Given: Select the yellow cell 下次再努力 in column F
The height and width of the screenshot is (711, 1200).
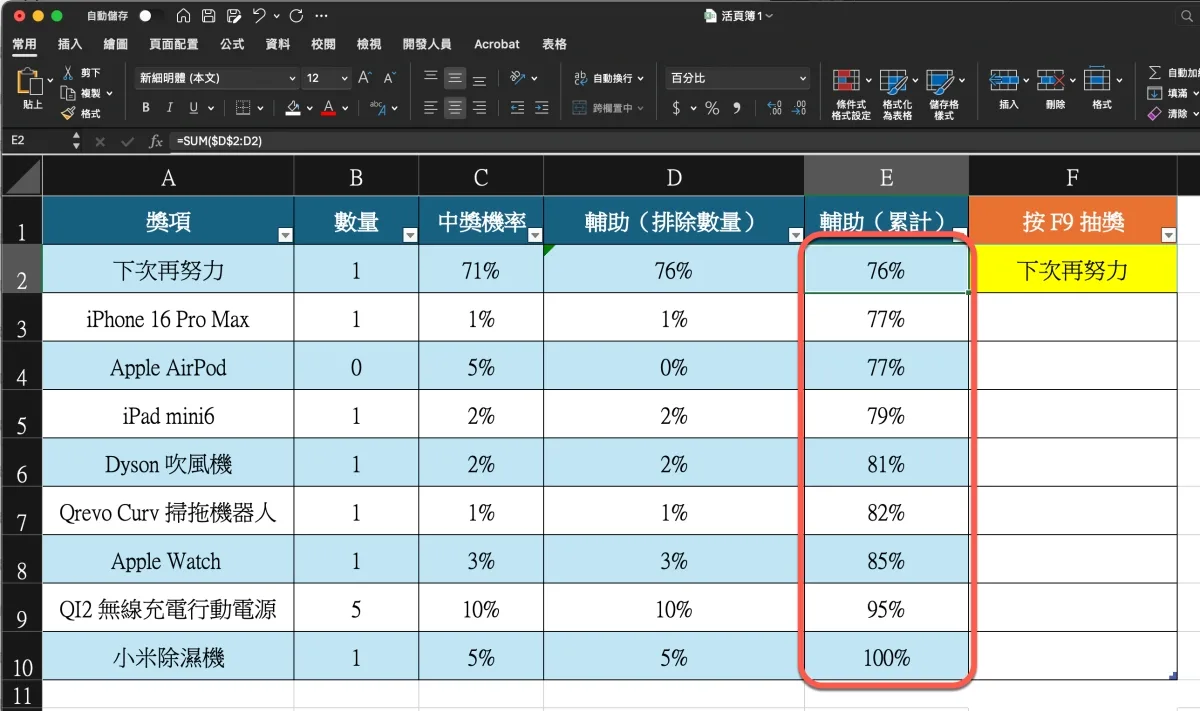Looking at the screenshot, I should (1072, 270).
